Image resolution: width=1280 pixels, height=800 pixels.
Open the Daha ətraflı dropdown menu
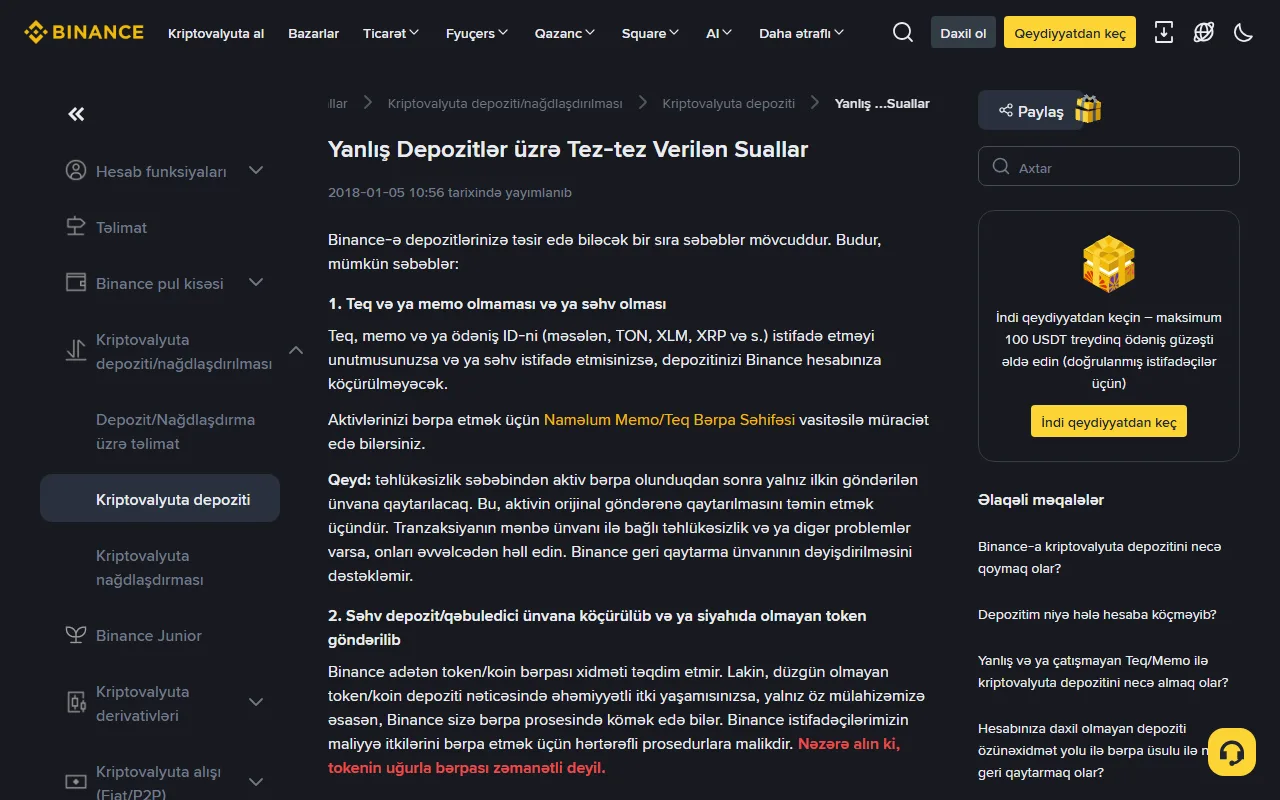pos(802,33)
